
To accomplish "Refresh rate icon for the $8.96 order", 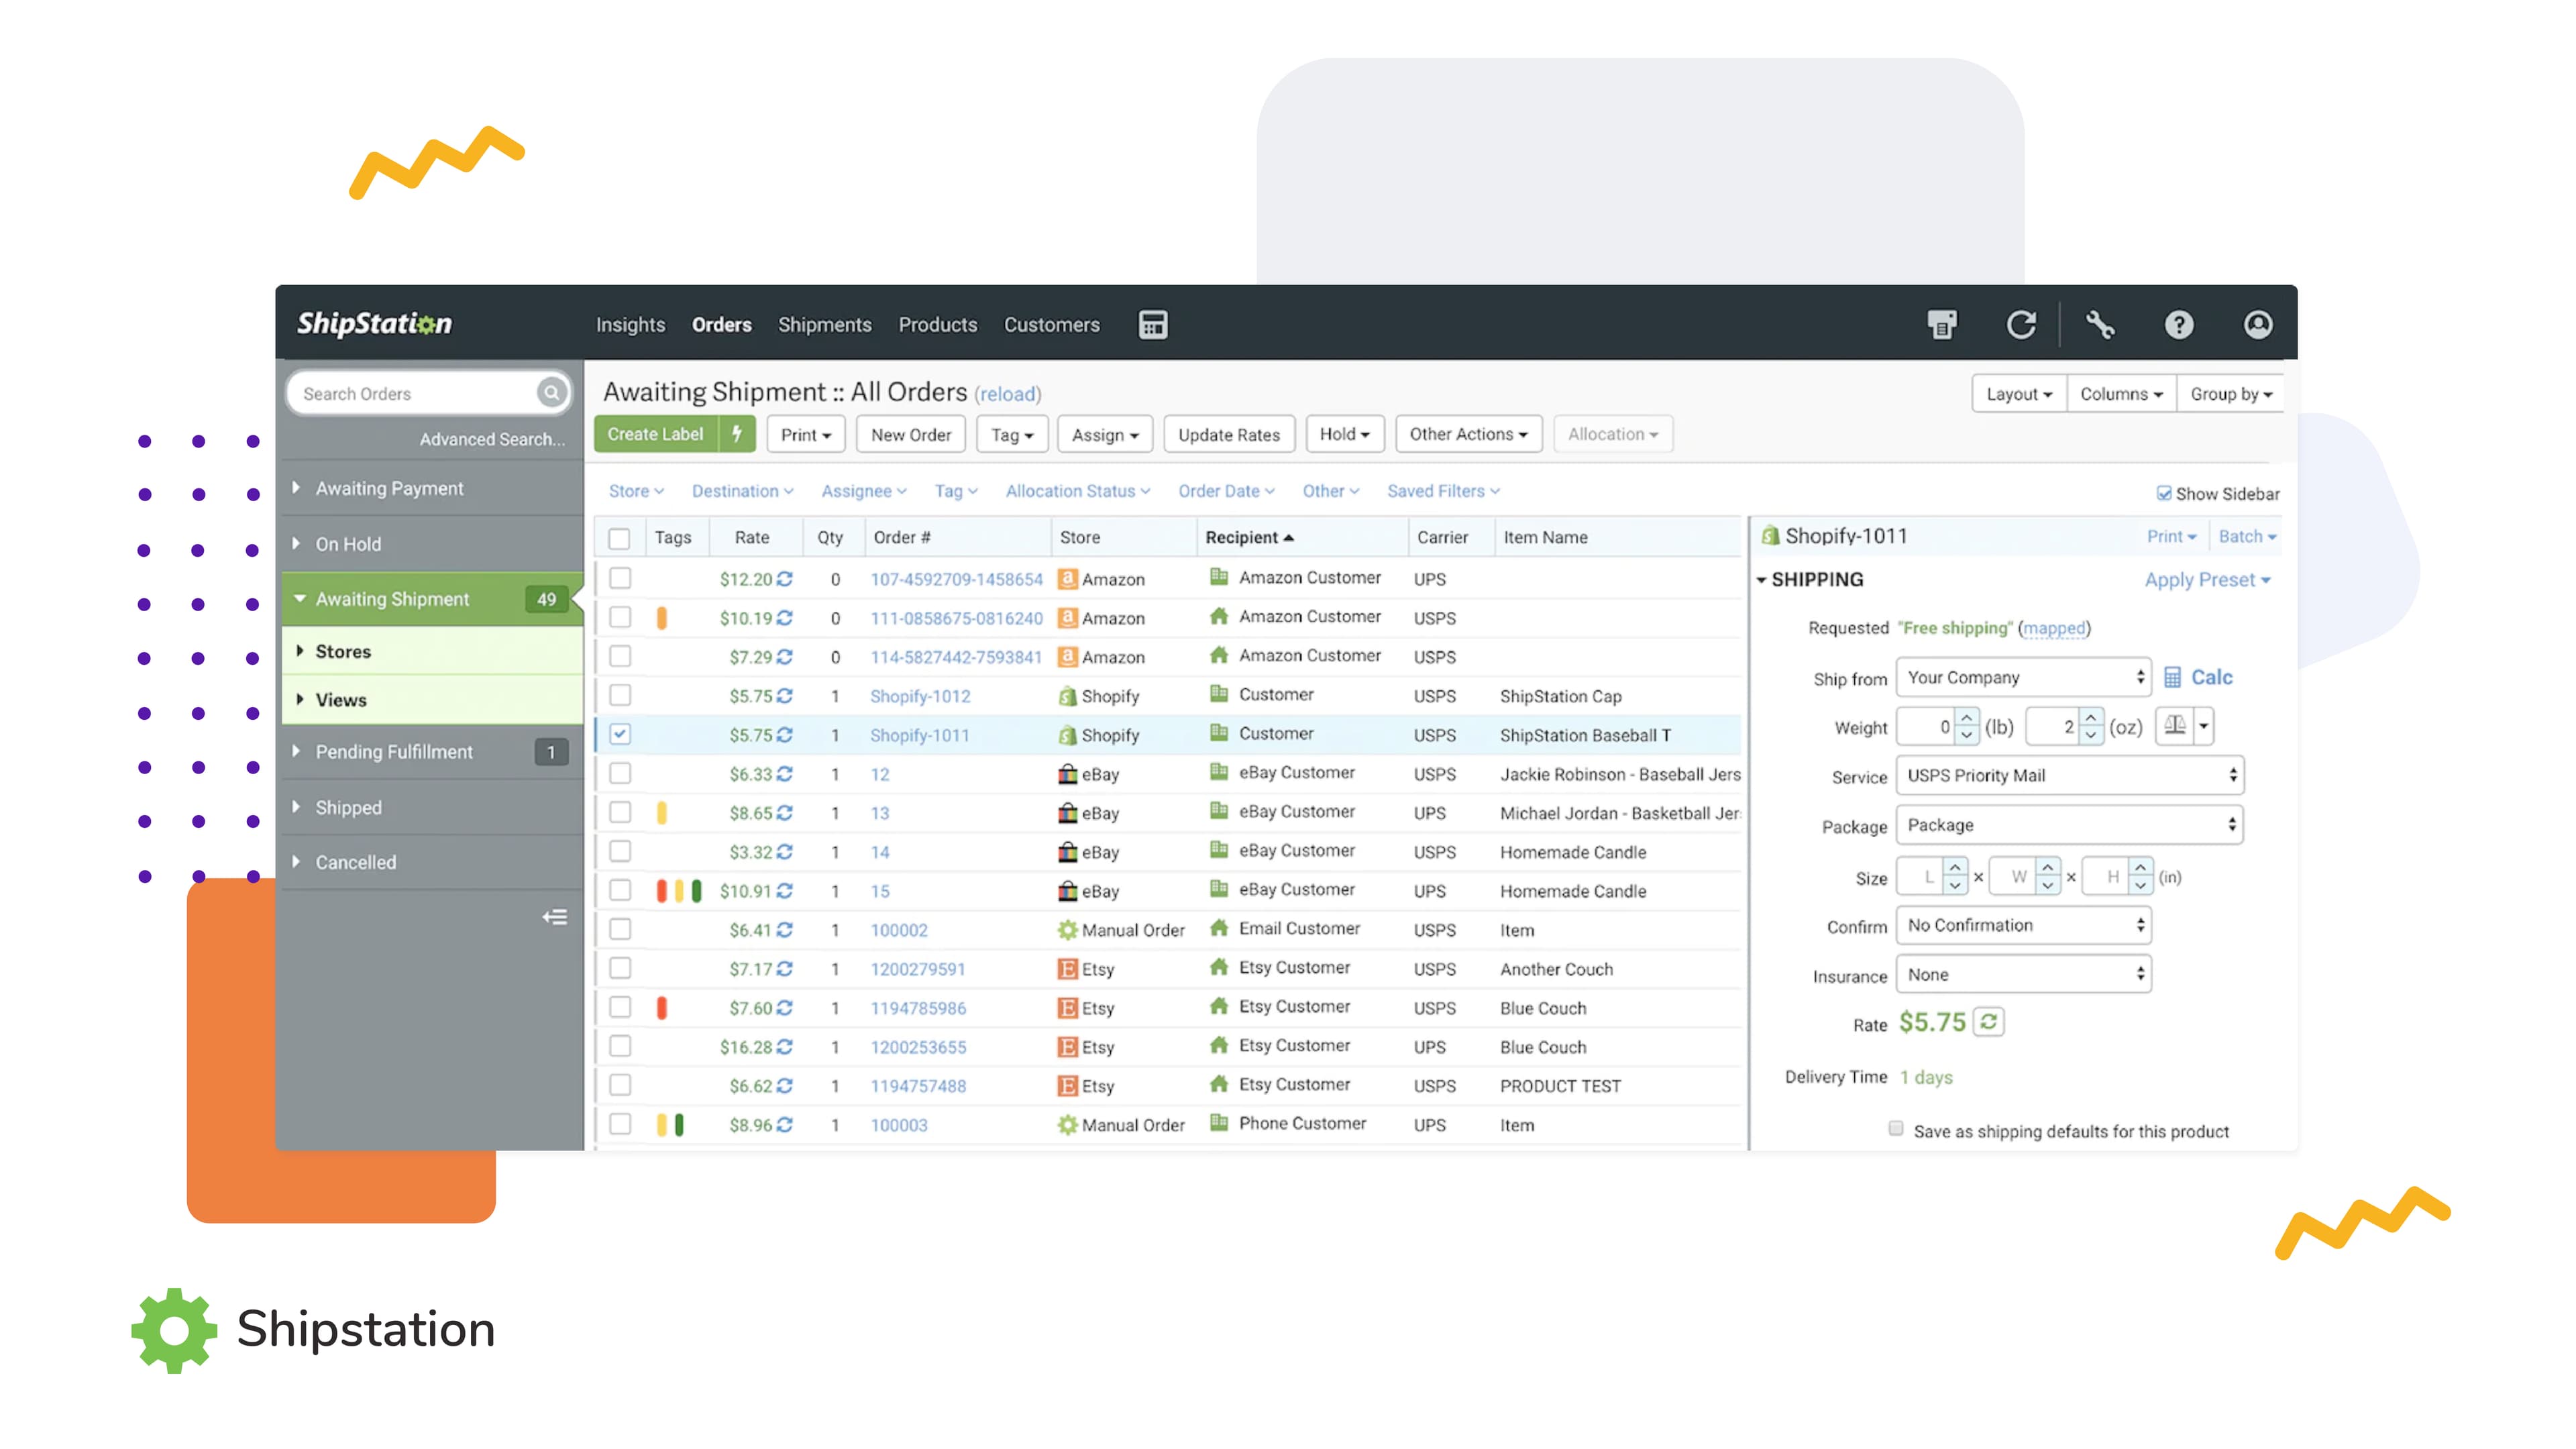I will click(x=785, y=1125).
